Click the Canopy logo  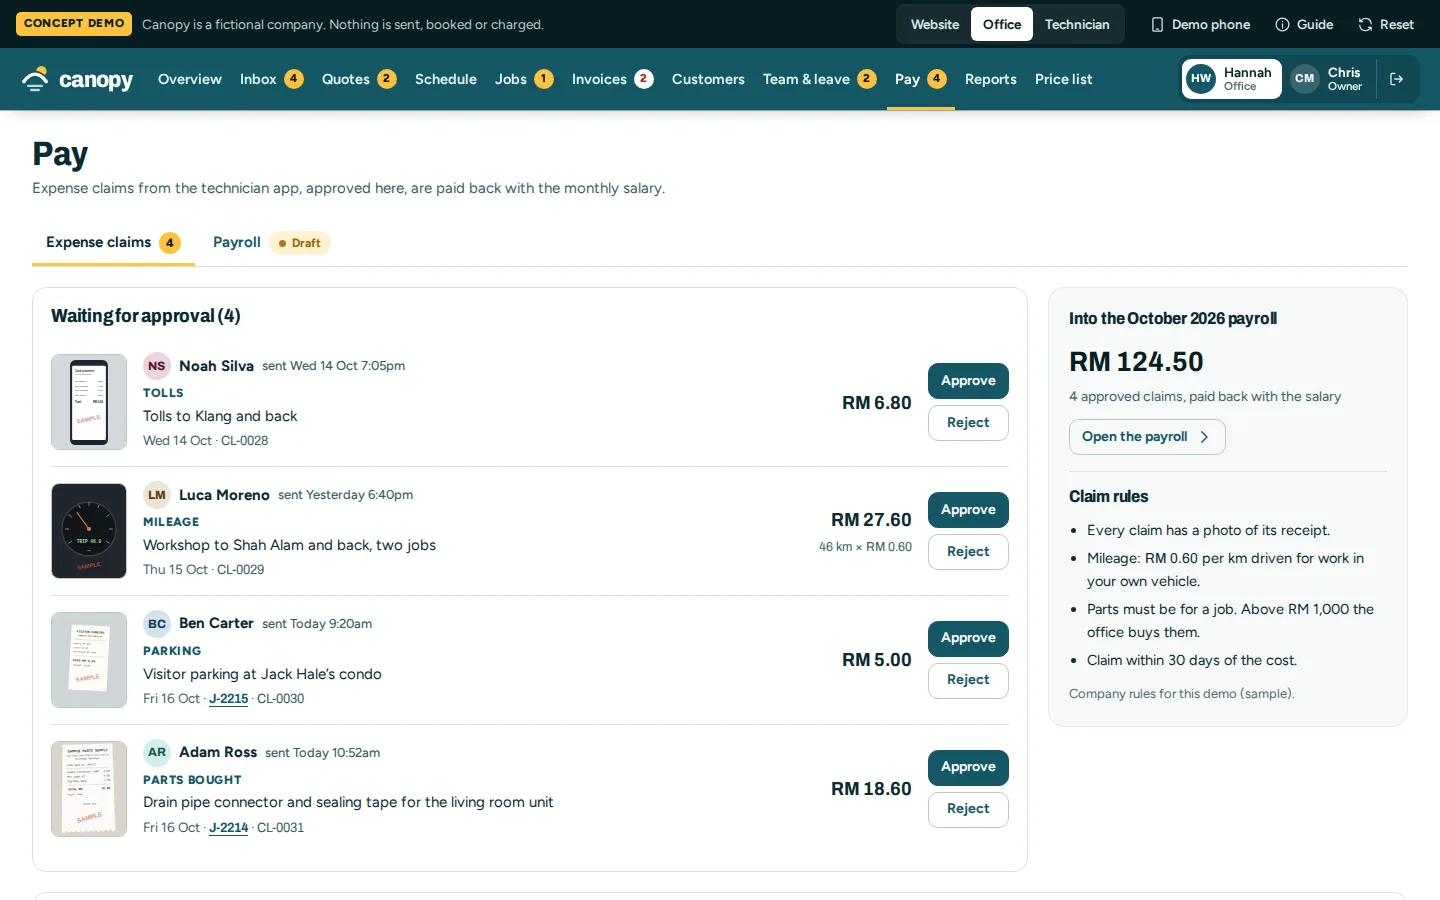[x=77, y=79]
